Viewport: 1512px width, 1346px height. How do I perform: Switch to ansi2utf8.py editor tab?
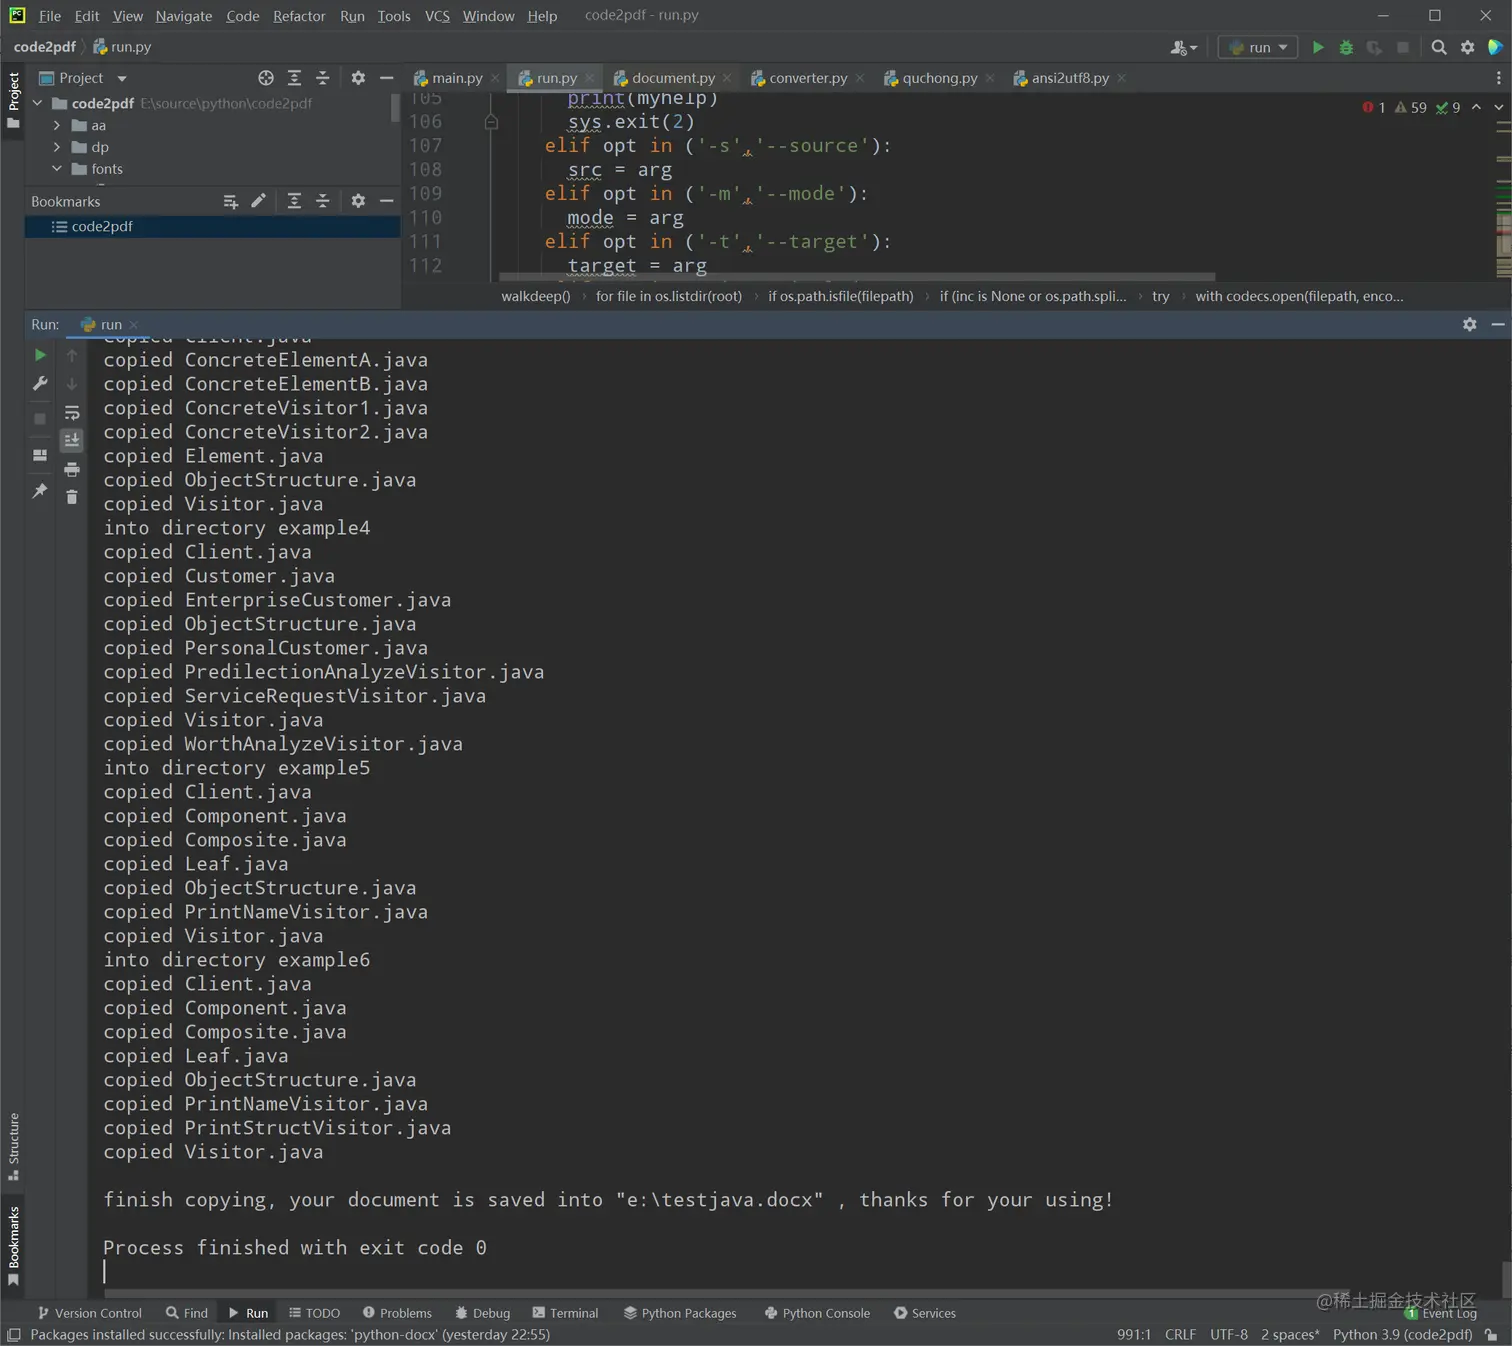click(1070, 78)
